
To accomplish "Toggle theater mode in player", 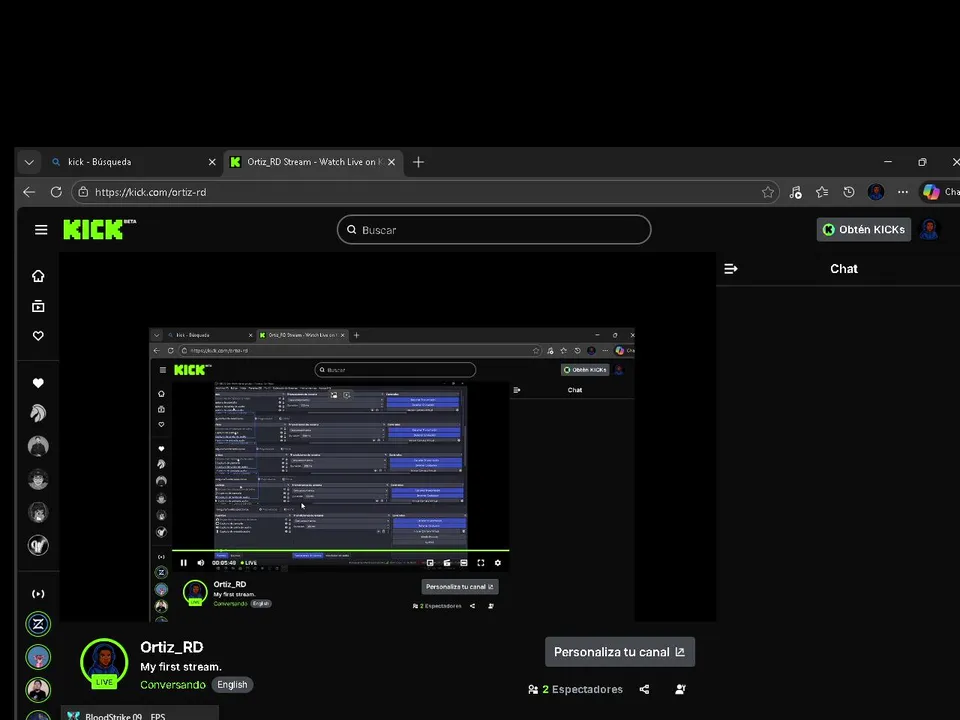I will (x=464, y=563).
